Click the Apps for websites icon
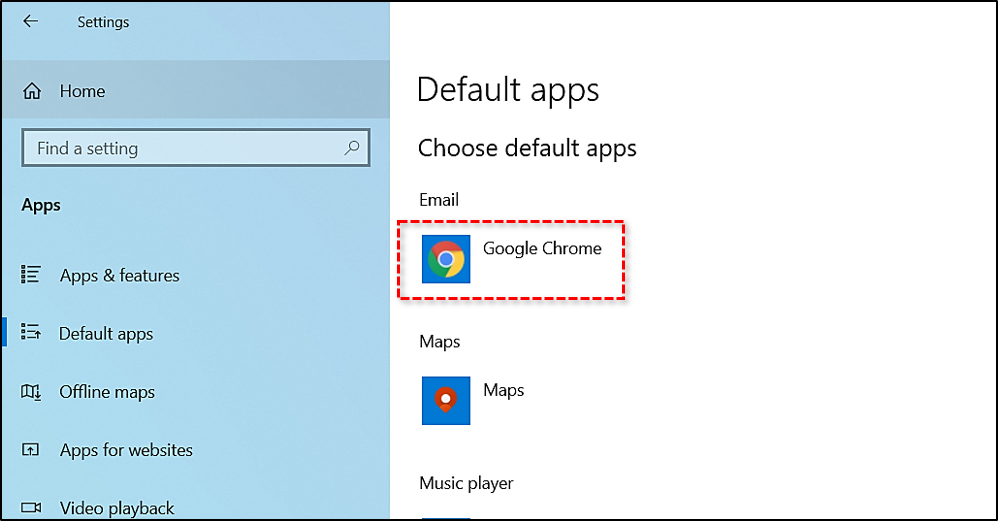 (x=31, y=450)
